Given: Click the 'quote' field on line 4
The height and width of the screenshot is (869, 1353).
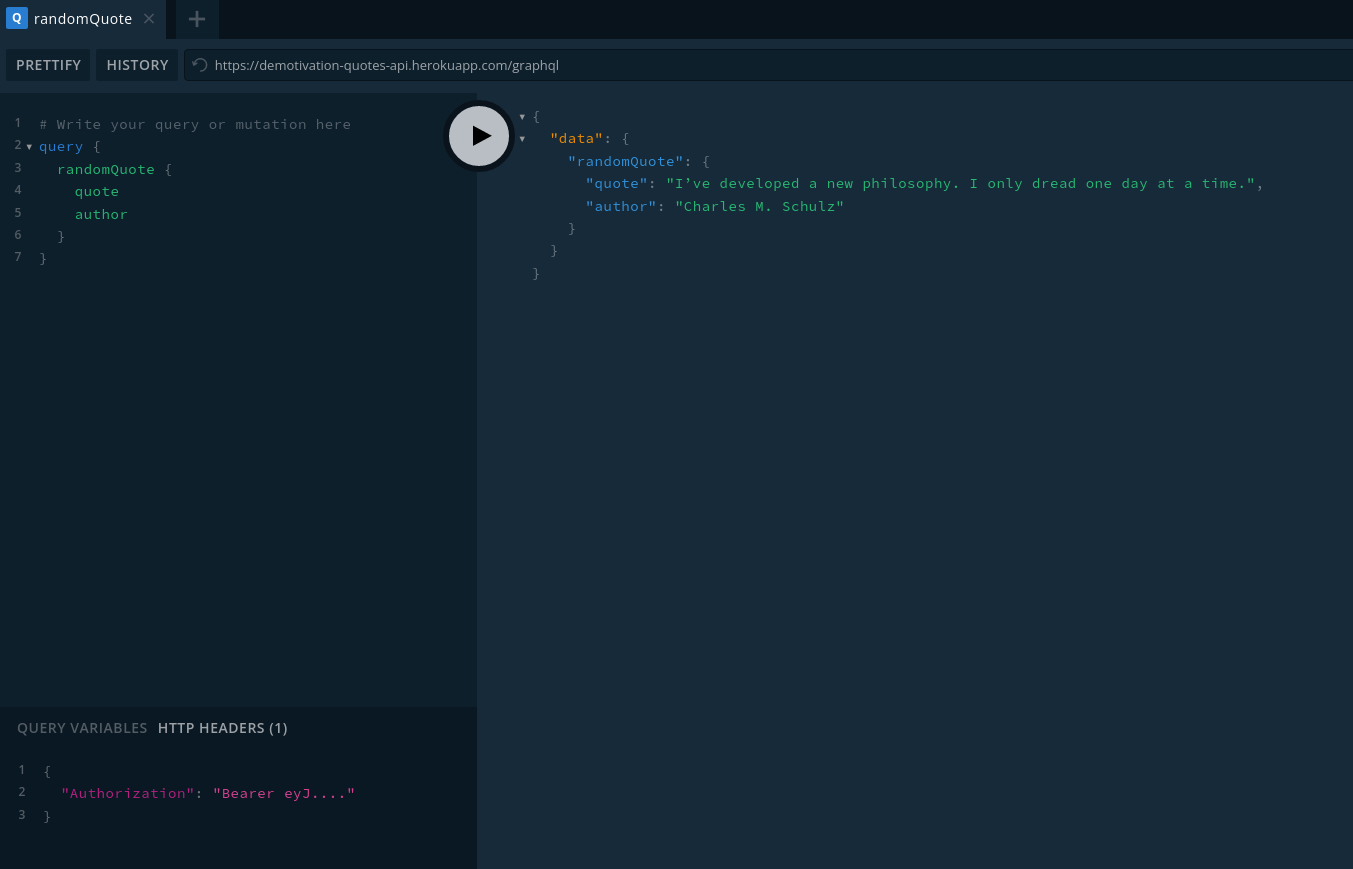Looking at the screenshot, I should 97,192.
